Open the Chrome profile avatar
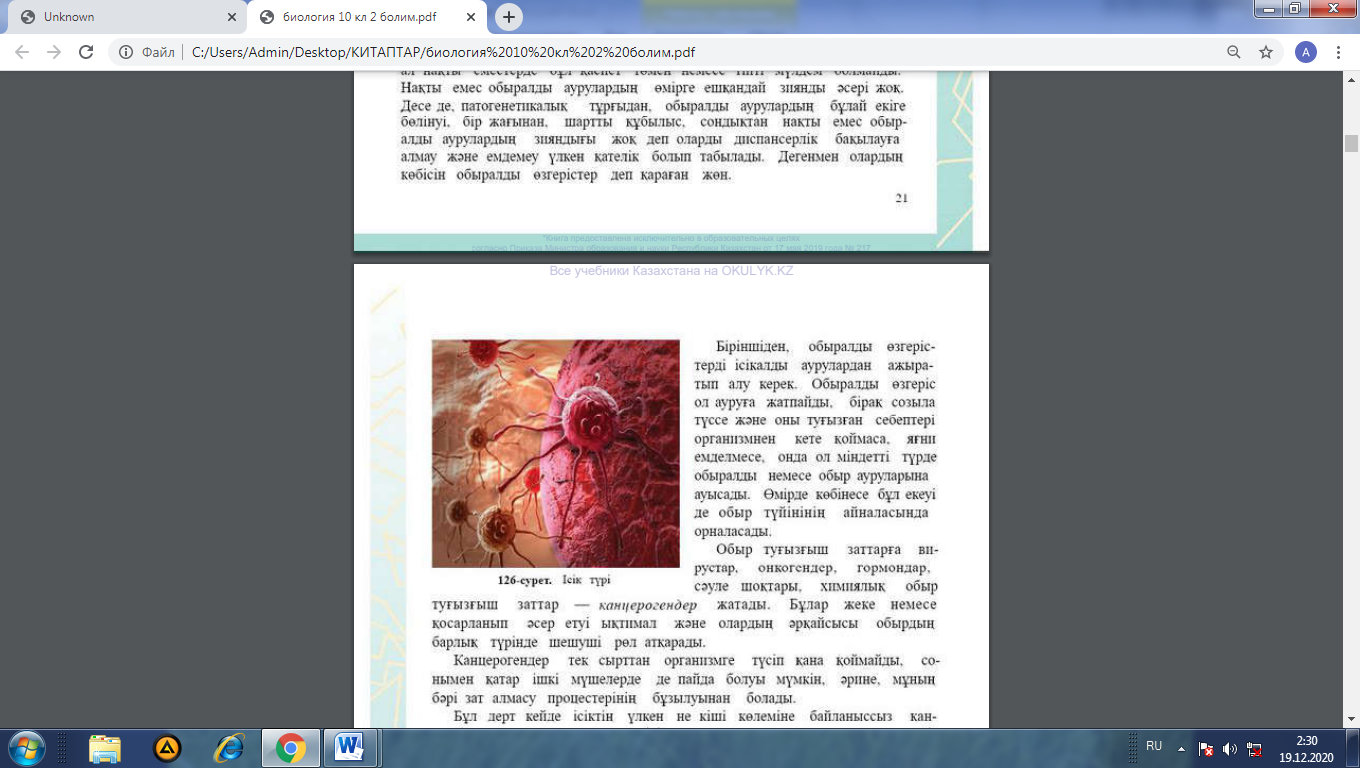Screen dimensions: 1360x768 point(1305,52)
